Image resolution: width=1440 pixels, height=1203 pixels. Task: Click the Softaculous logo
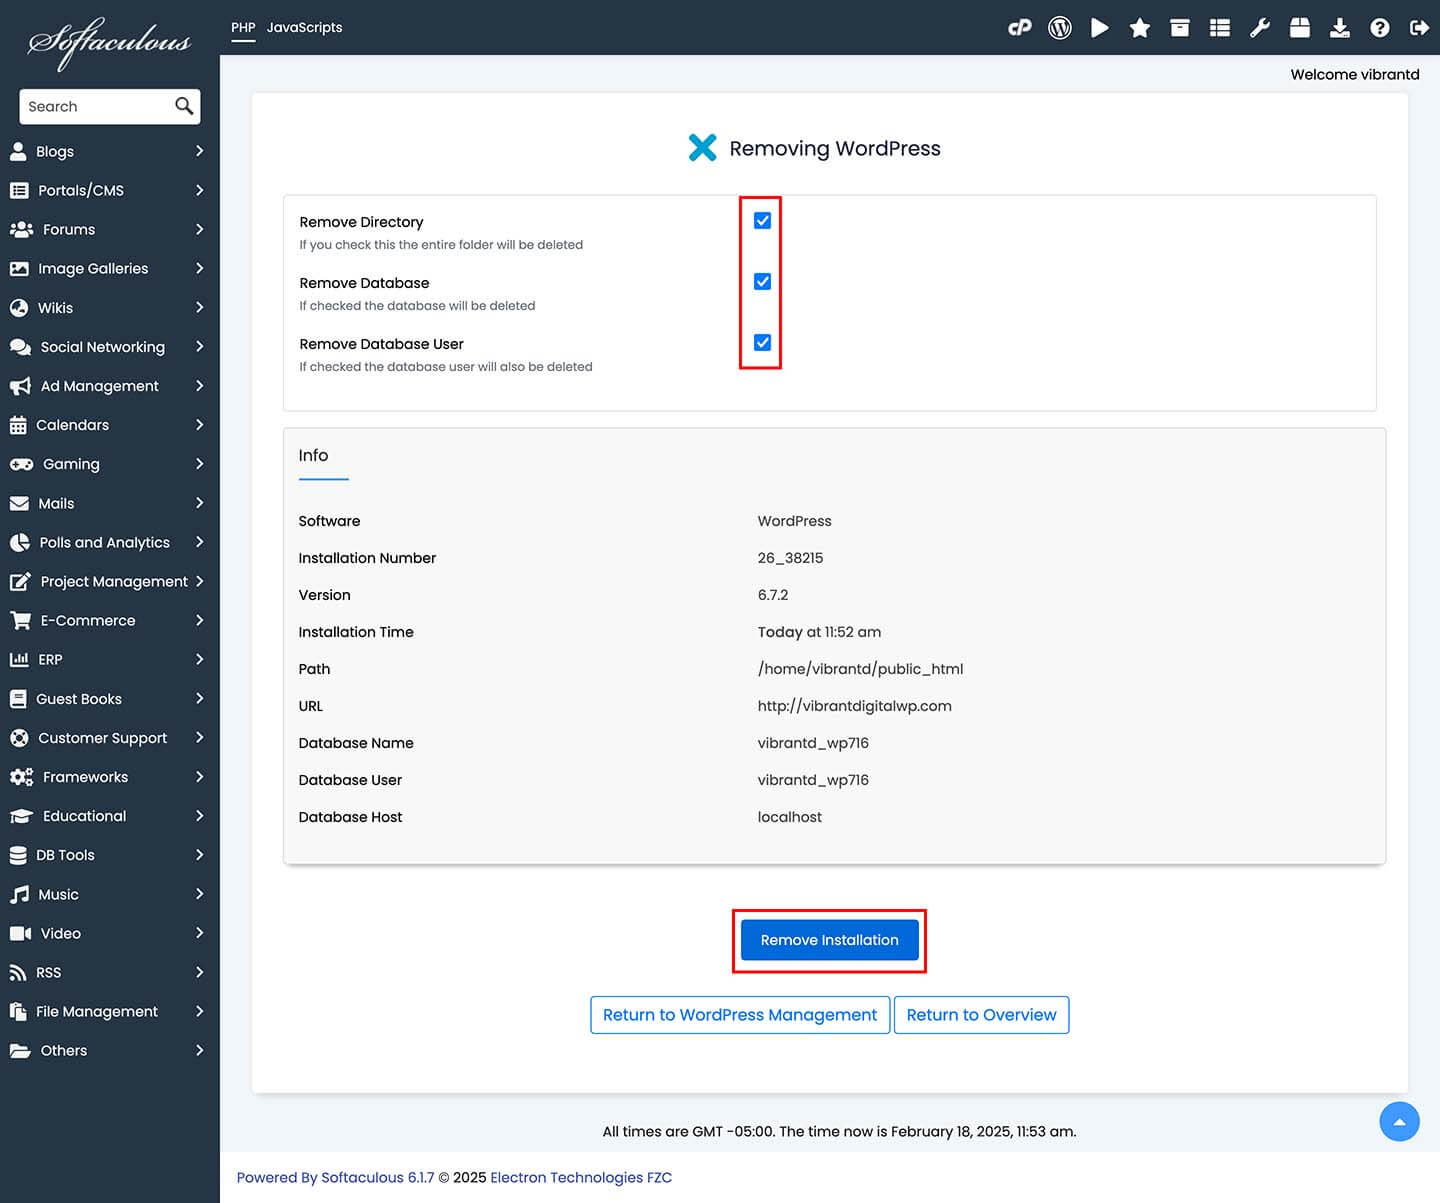click(x=109, y=43)
